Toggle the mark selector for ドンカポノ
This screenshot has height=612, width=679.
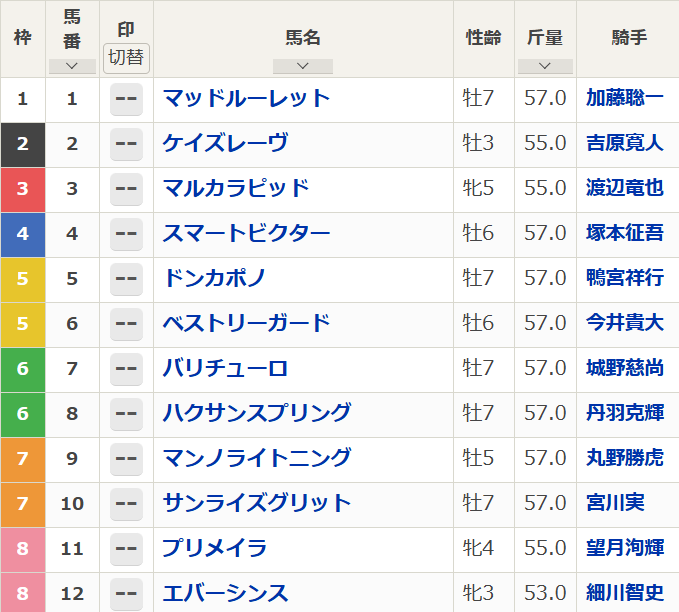click(x=126, y=279)
